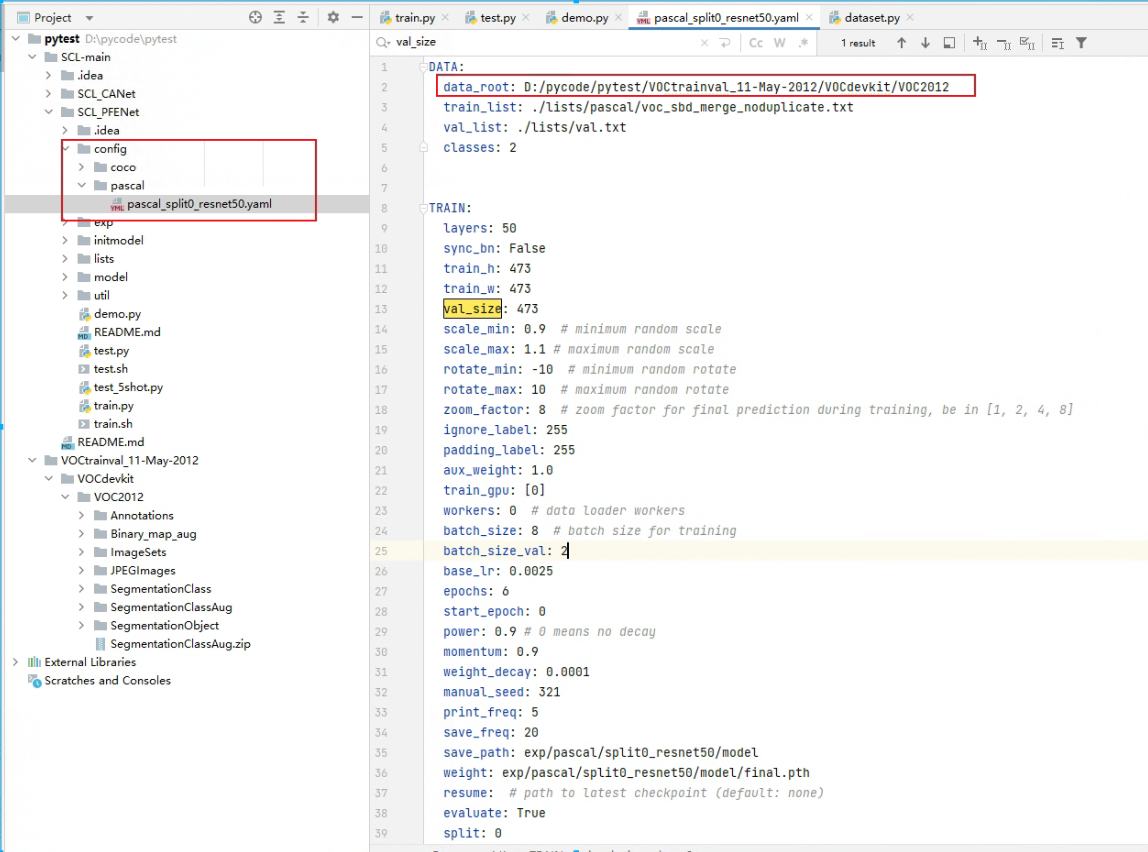
Task: Open test_5shot.py in project tree
Action: tap(128, 387)
